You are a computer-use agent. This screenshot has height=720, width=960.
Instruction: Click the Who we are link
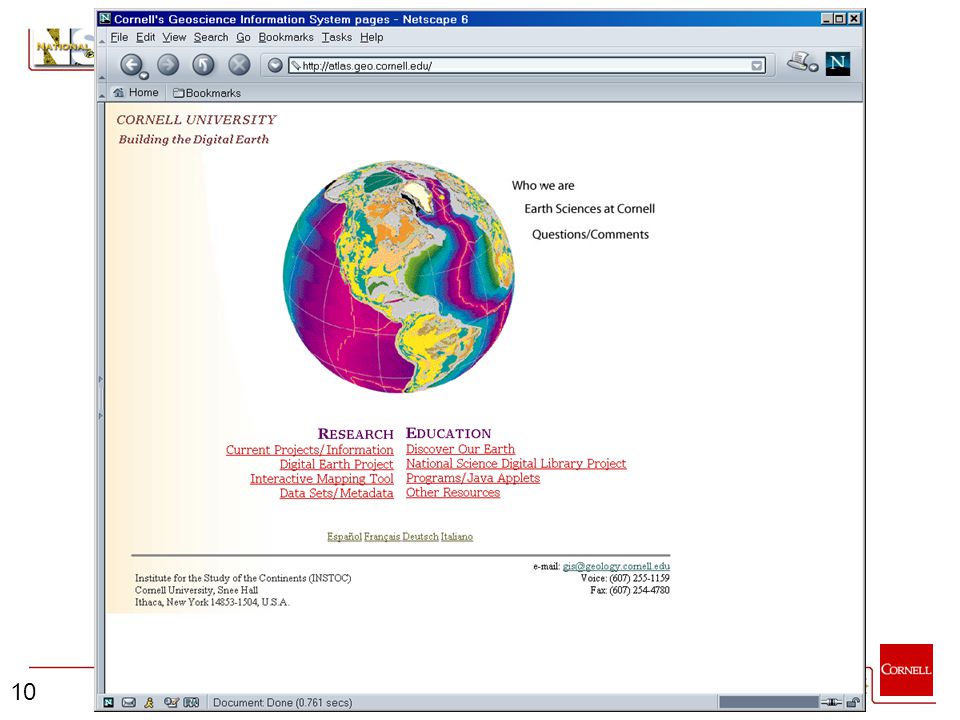tap(543, 186)
